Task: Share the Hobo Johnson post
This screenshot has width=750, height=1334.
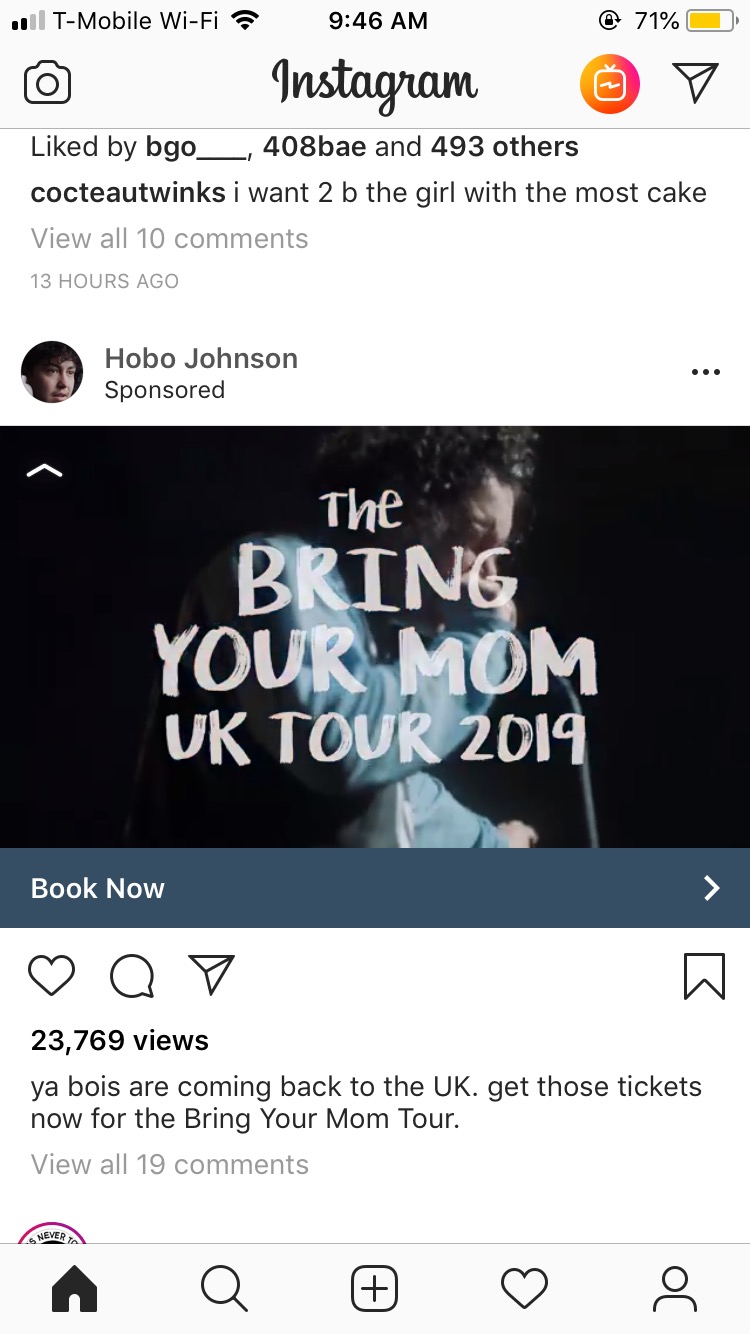Action: coord(211,975)
